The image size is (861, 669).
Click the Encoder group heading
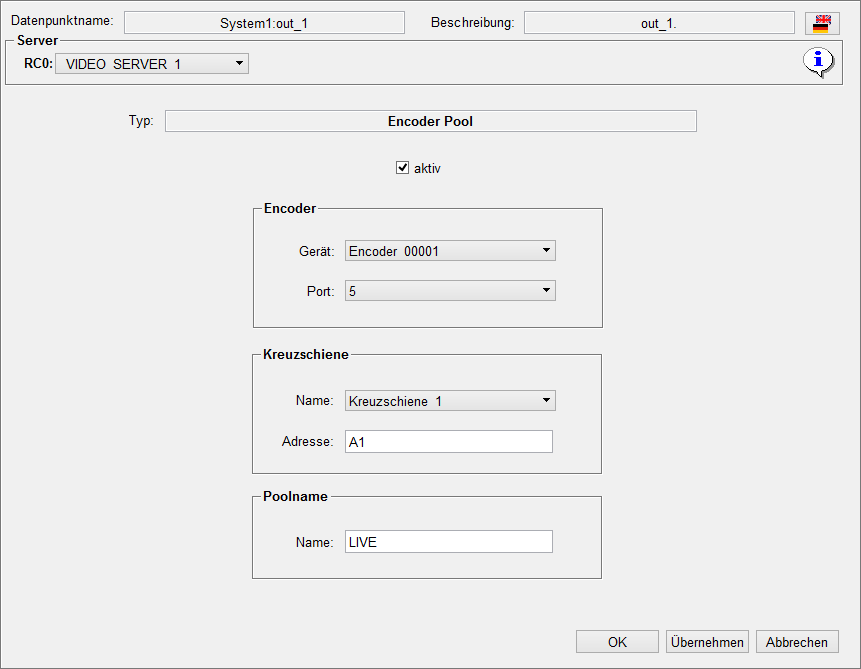289,209
